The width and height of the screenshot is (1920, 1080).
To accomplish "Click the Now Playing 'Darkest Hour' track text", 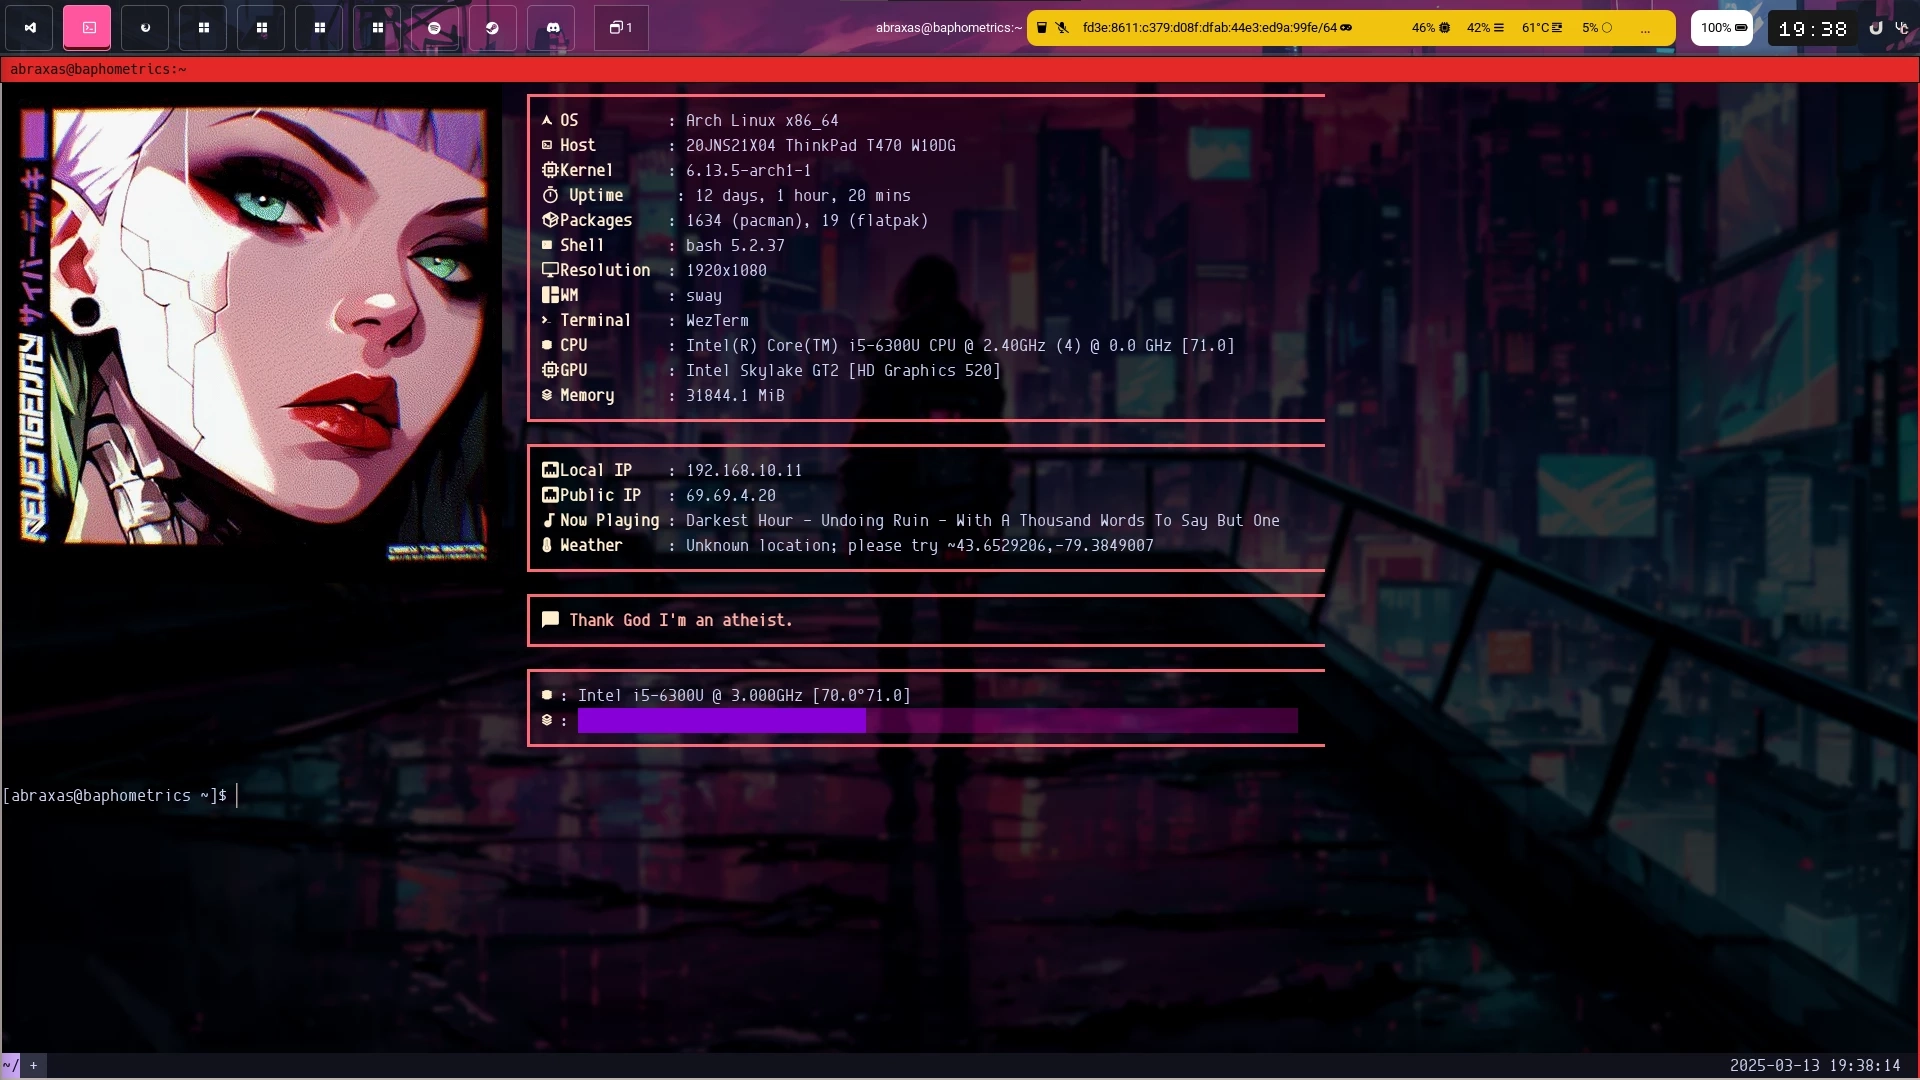I will [x=982, y=521].
